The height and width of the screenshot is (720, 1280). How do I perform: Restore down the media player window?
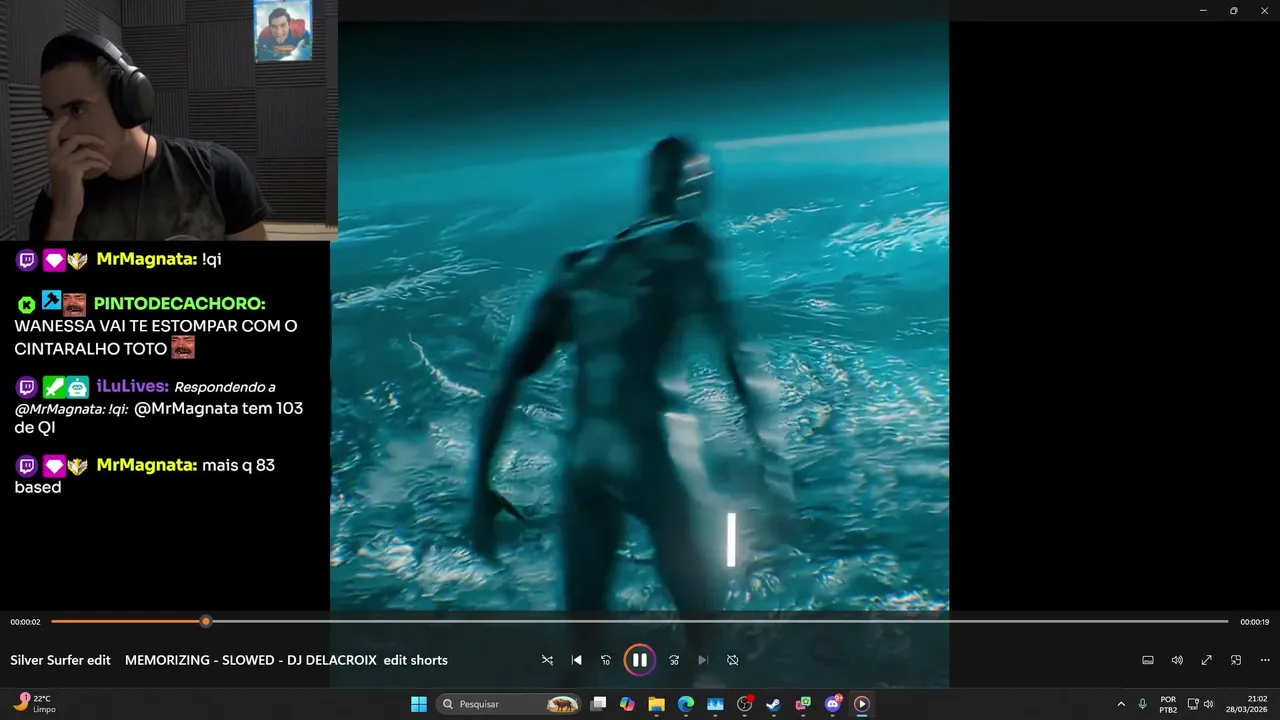click(1233, 10)
